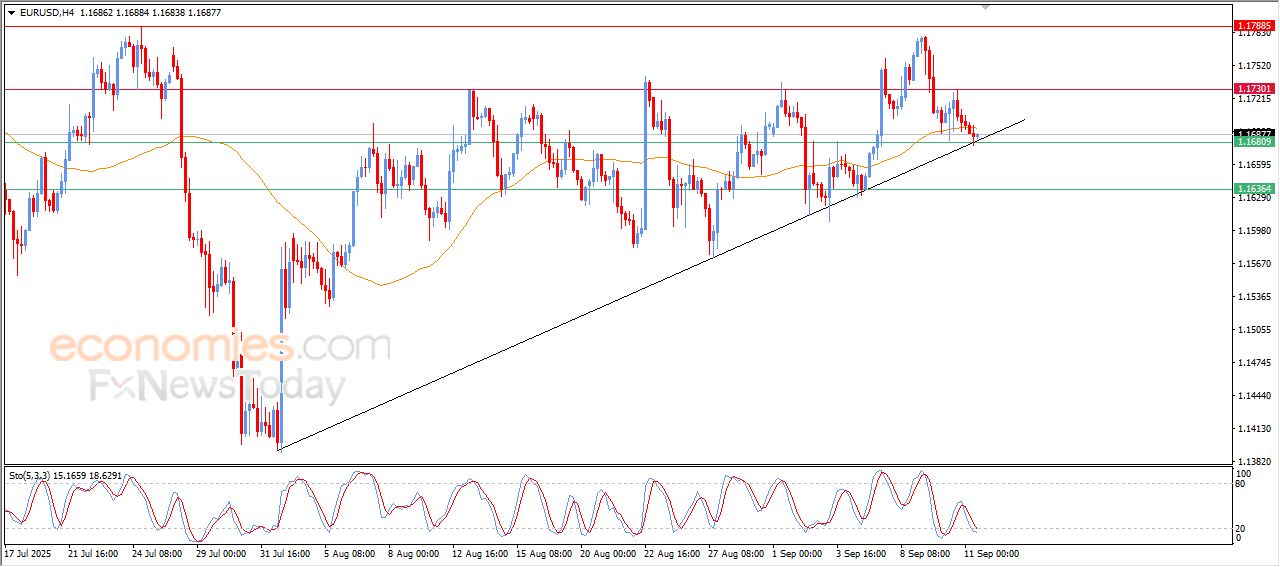Click the chart shift triangle marker on top edge
The image size is (1280, 567).
click(985, 6)
